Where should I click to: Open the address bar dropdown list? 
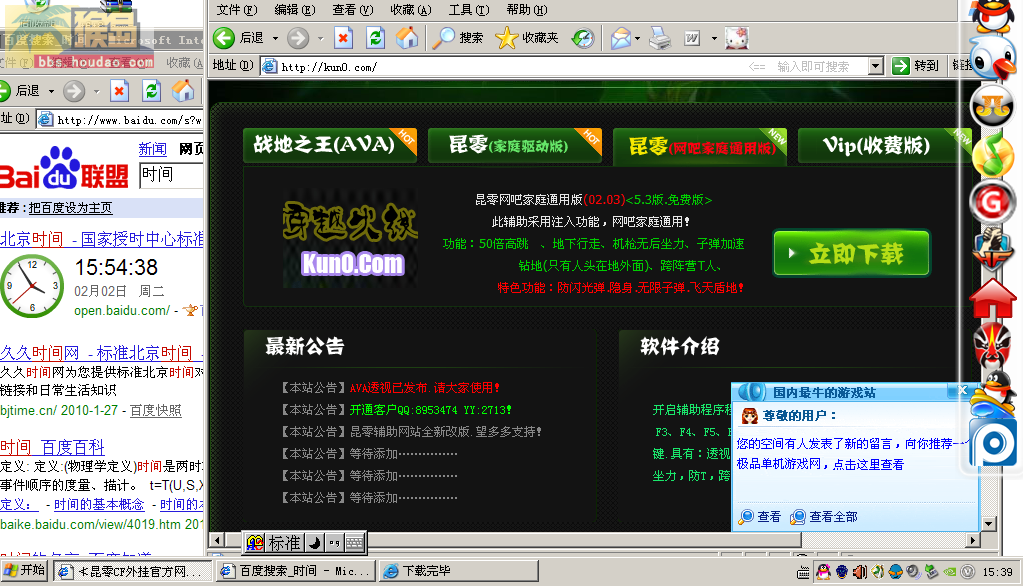(876, 66)
